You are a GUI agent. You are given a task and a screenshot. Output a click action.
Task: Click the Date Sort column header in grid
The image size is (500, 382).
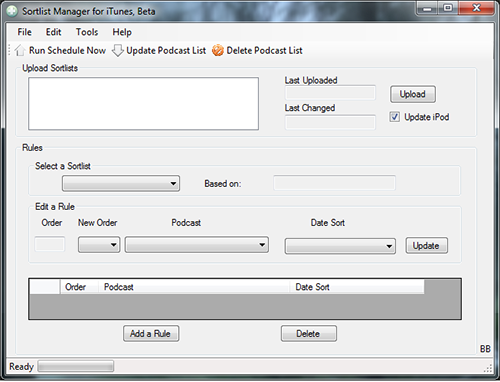pyautogui.click(x=357, y=287)
